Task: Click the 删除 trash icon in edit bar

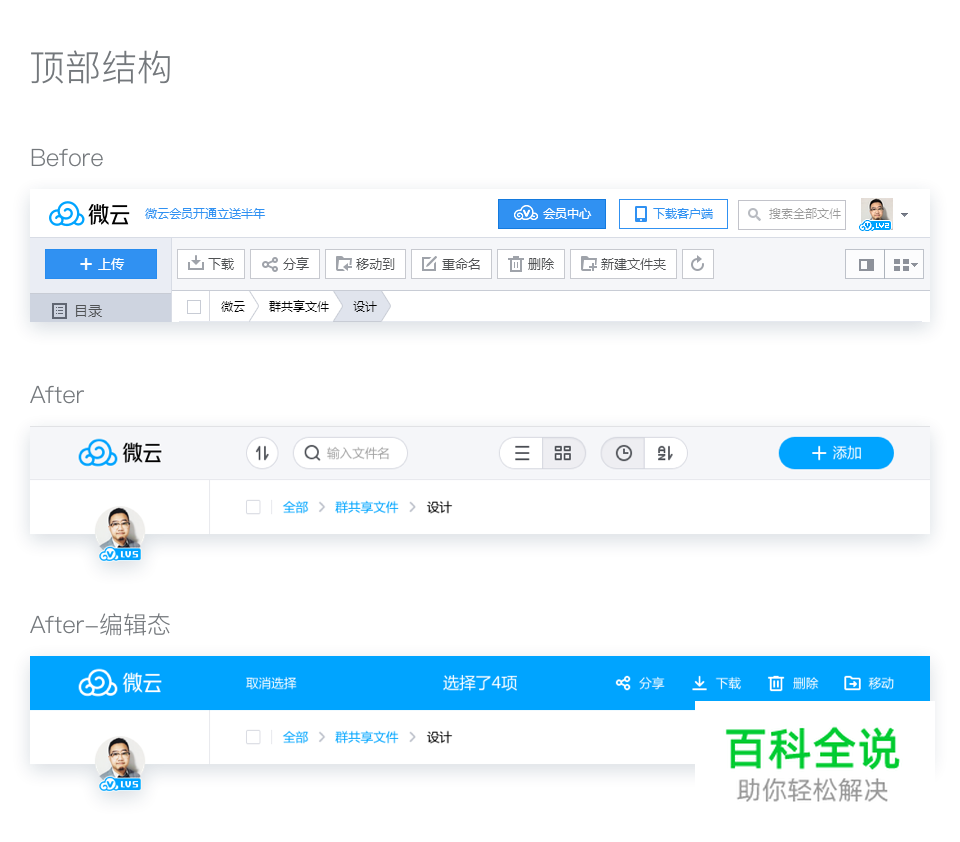Action: pyautogui.click(x=793, y=682)
